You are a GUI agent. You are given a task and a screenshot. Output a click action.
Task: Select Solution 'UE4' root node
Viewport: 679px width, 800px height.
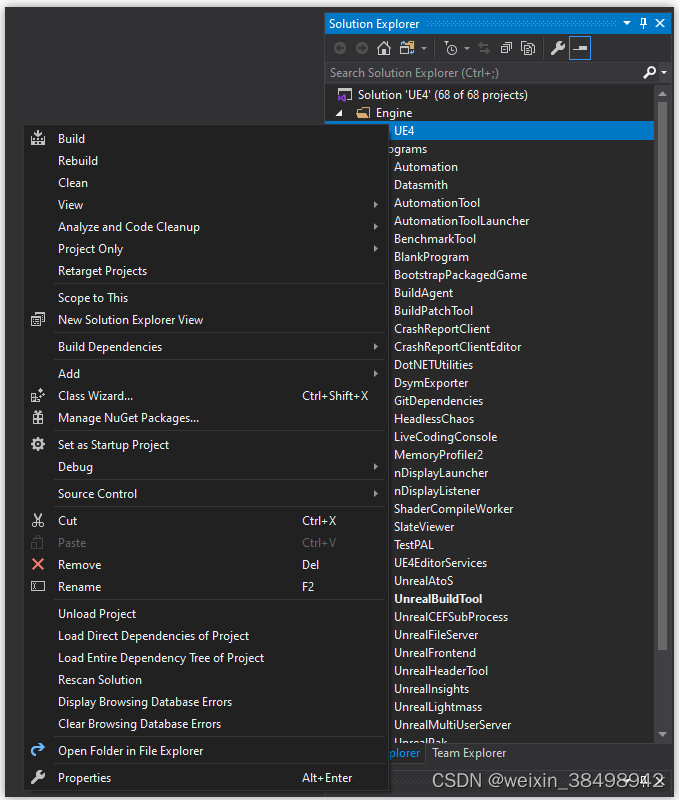[442, 95]
